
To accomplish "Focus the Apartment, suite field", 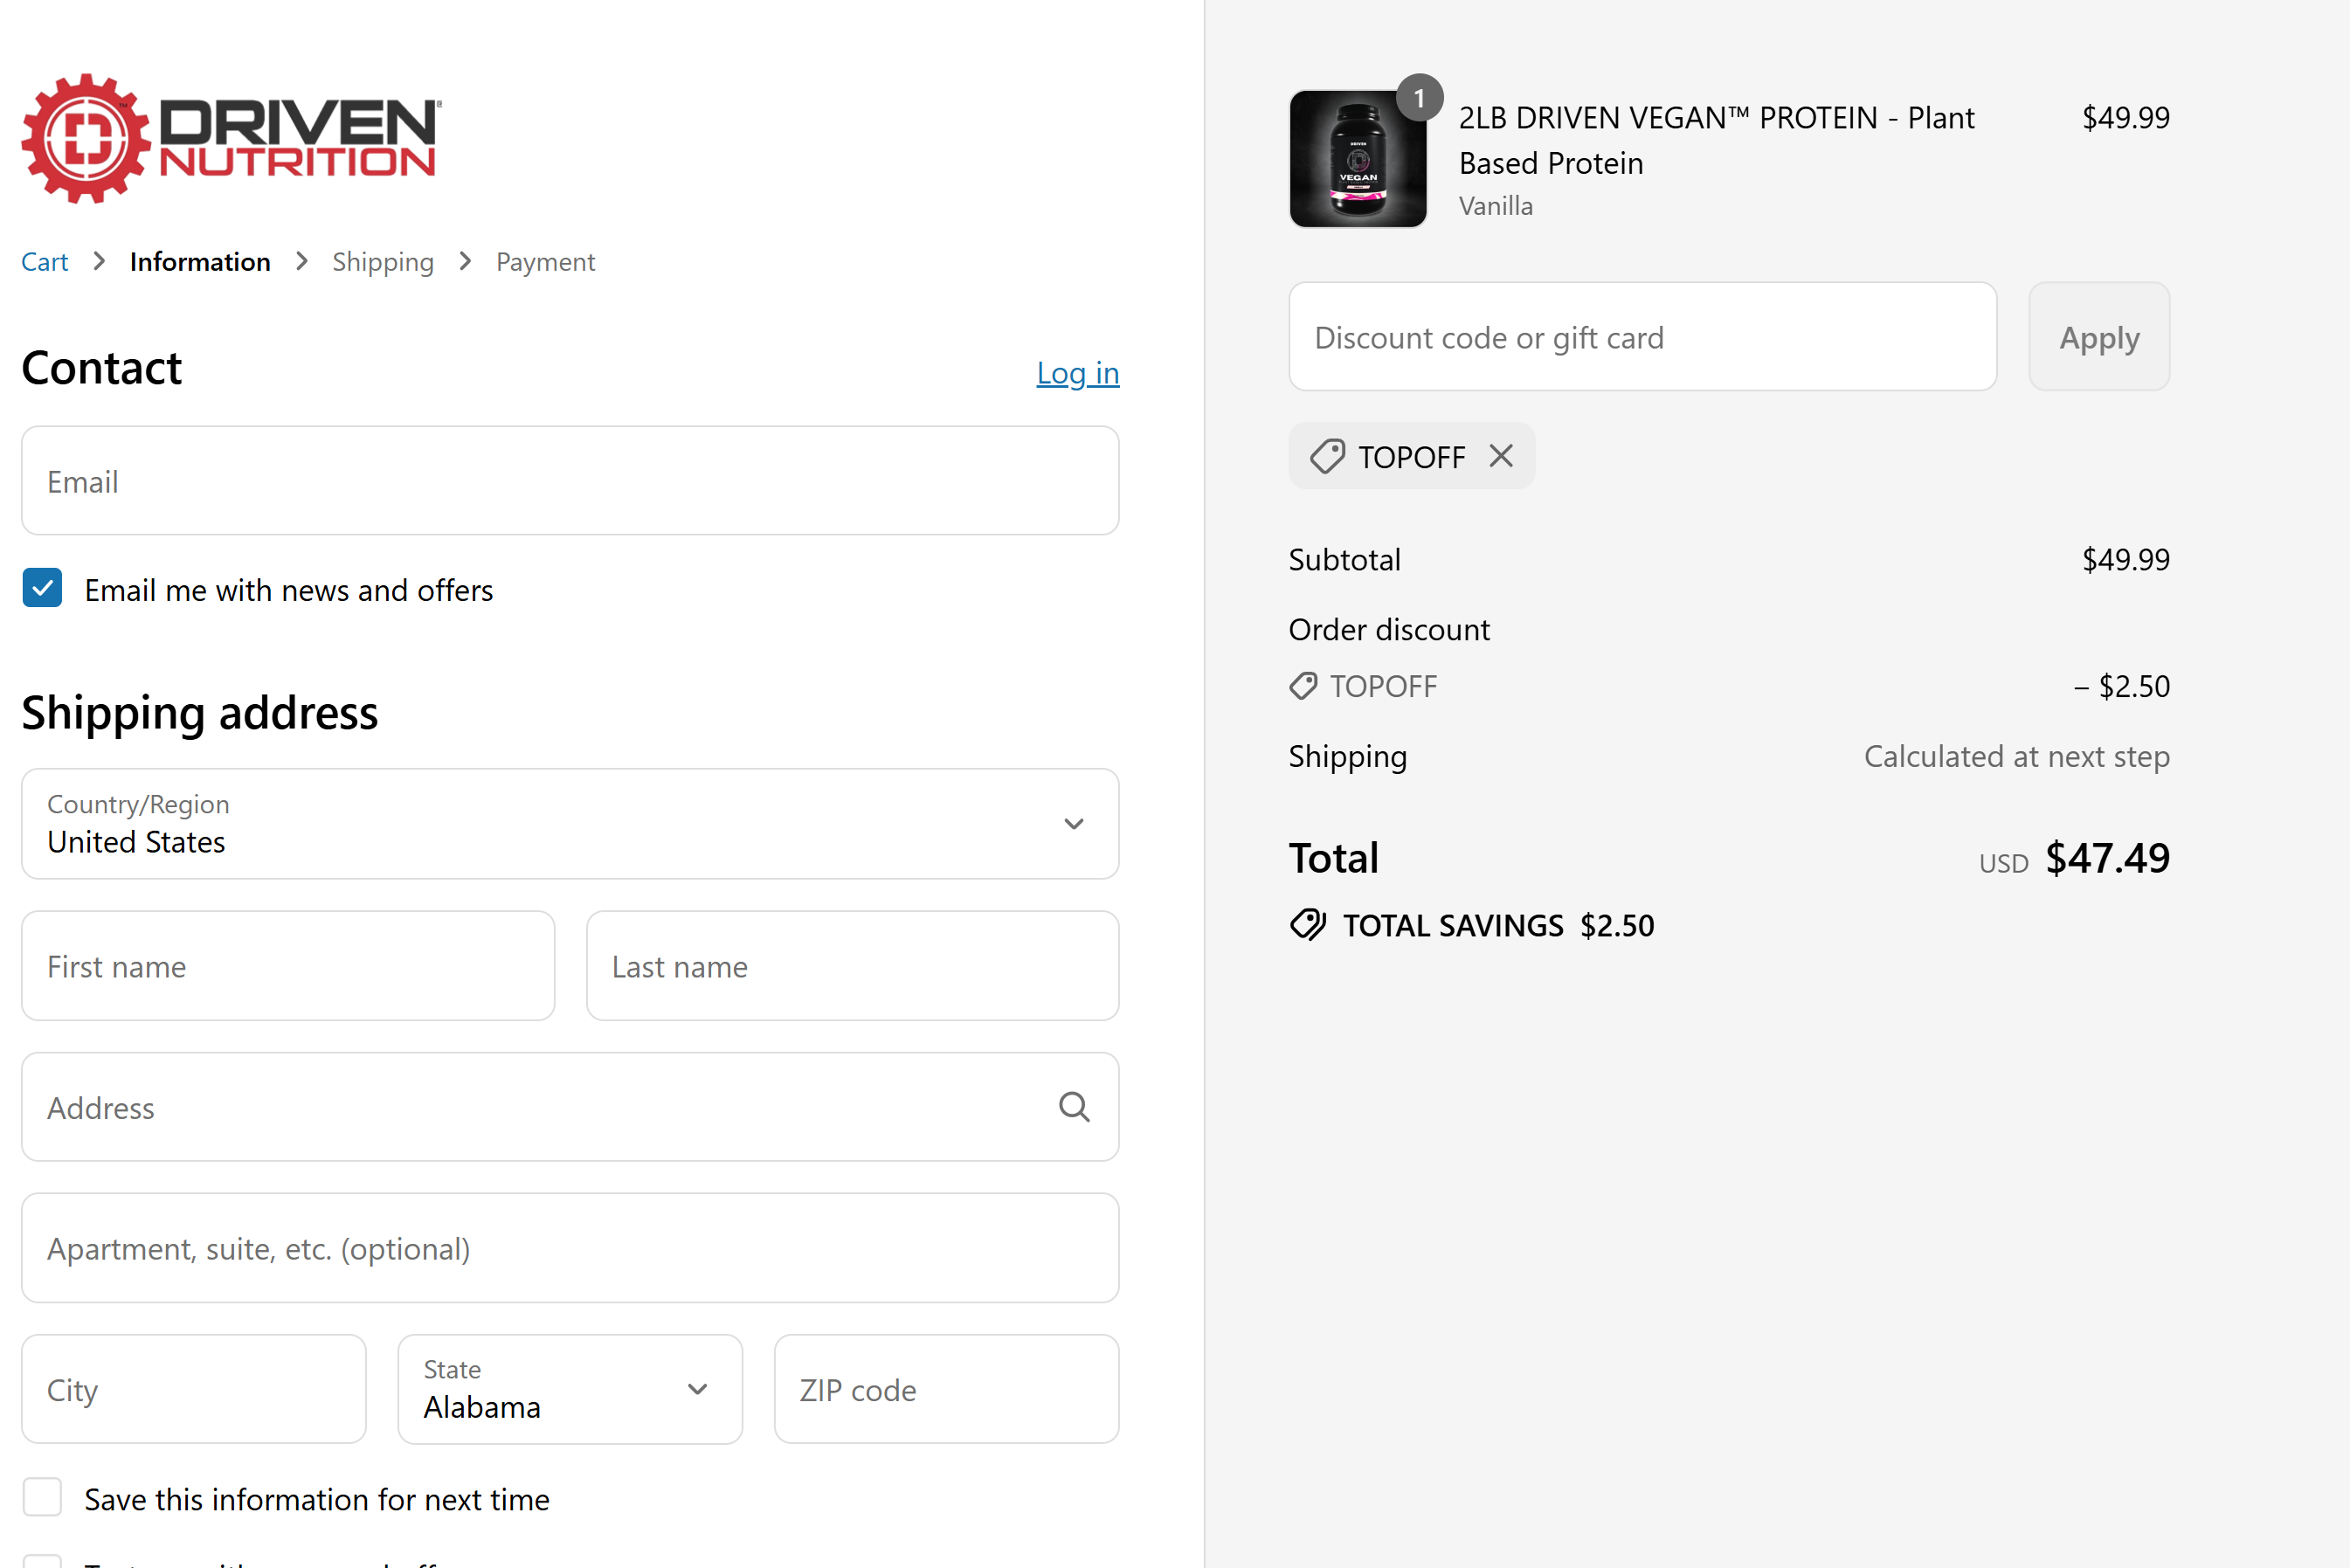I will [x=570, y=1248].
